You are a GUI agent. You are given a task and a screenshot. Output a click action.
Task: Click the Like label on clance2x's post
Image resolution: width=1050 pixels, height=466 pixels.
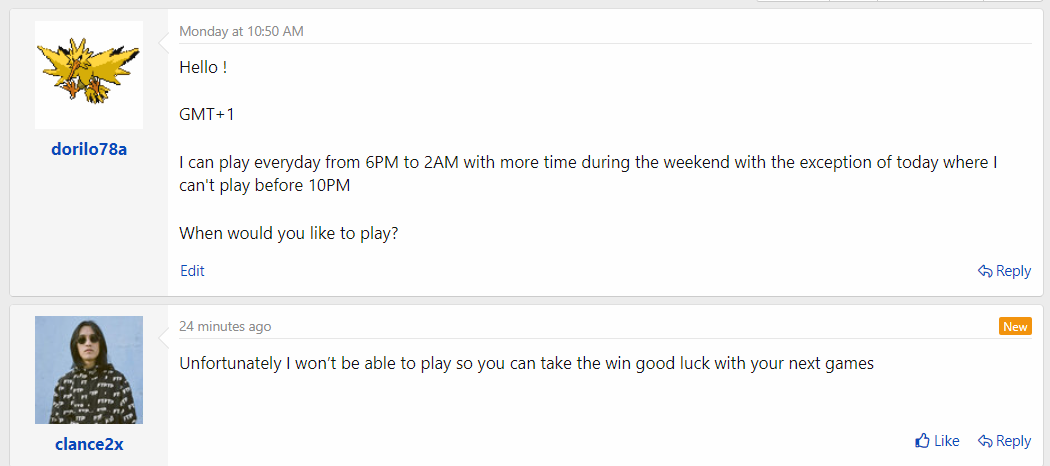click(947, 441)
